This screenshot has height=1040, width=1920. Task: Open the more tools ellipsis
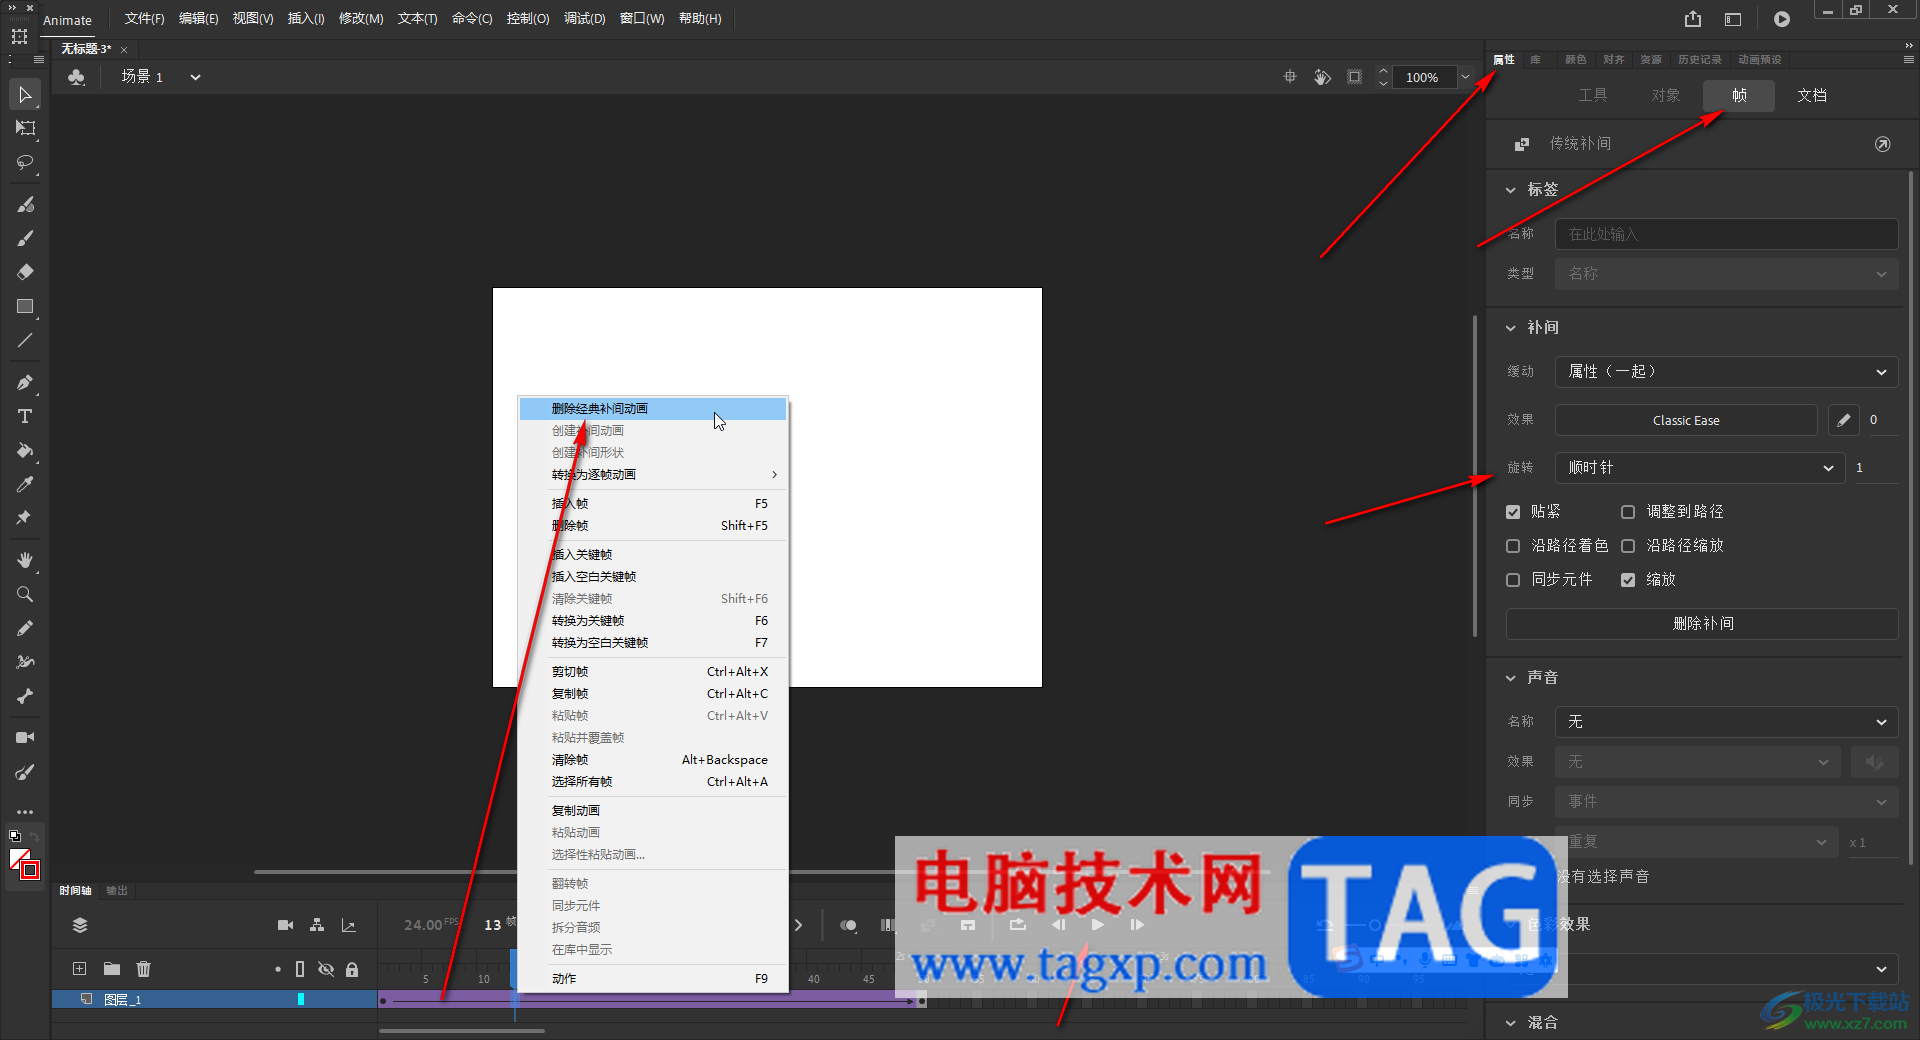click(x=25, y=812)
